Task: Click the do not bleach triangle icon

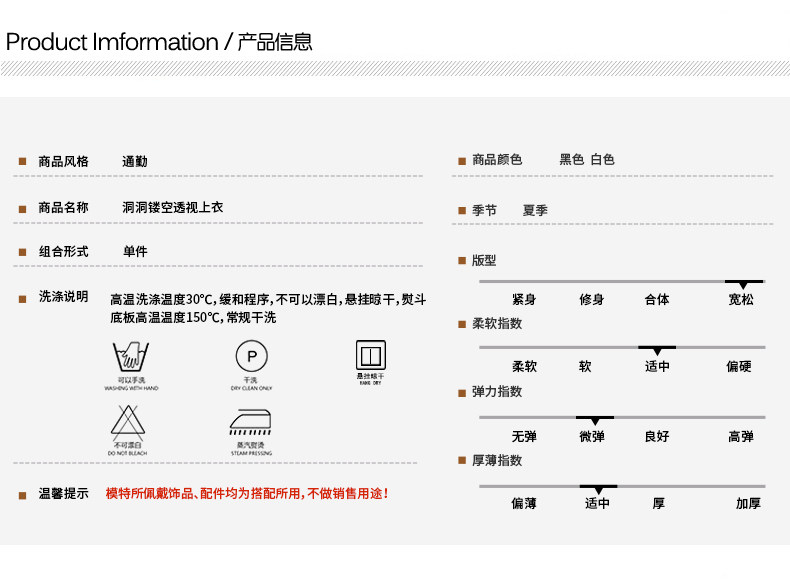Action: (128, 422)
